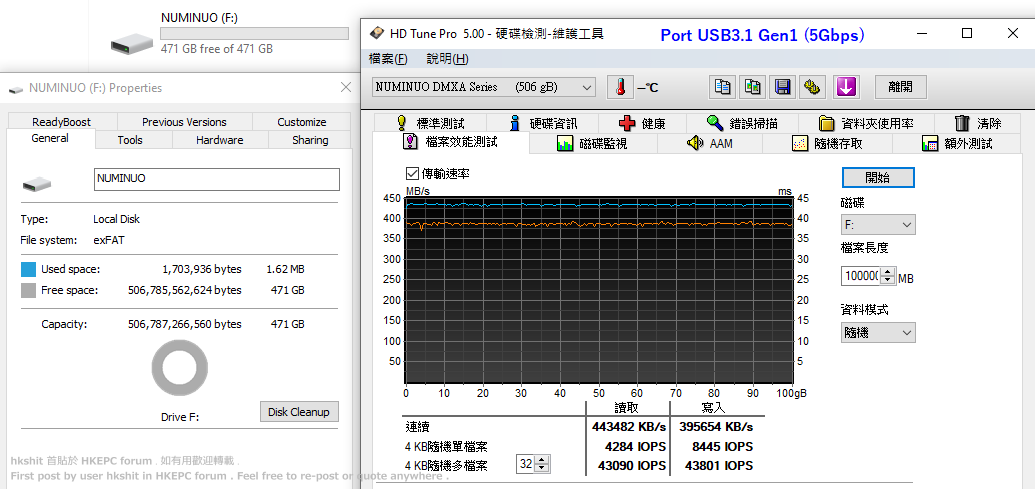Click the 32 queue depth stepper arrows
This screenshot has height=489, width=1035.
pos(542,465)
